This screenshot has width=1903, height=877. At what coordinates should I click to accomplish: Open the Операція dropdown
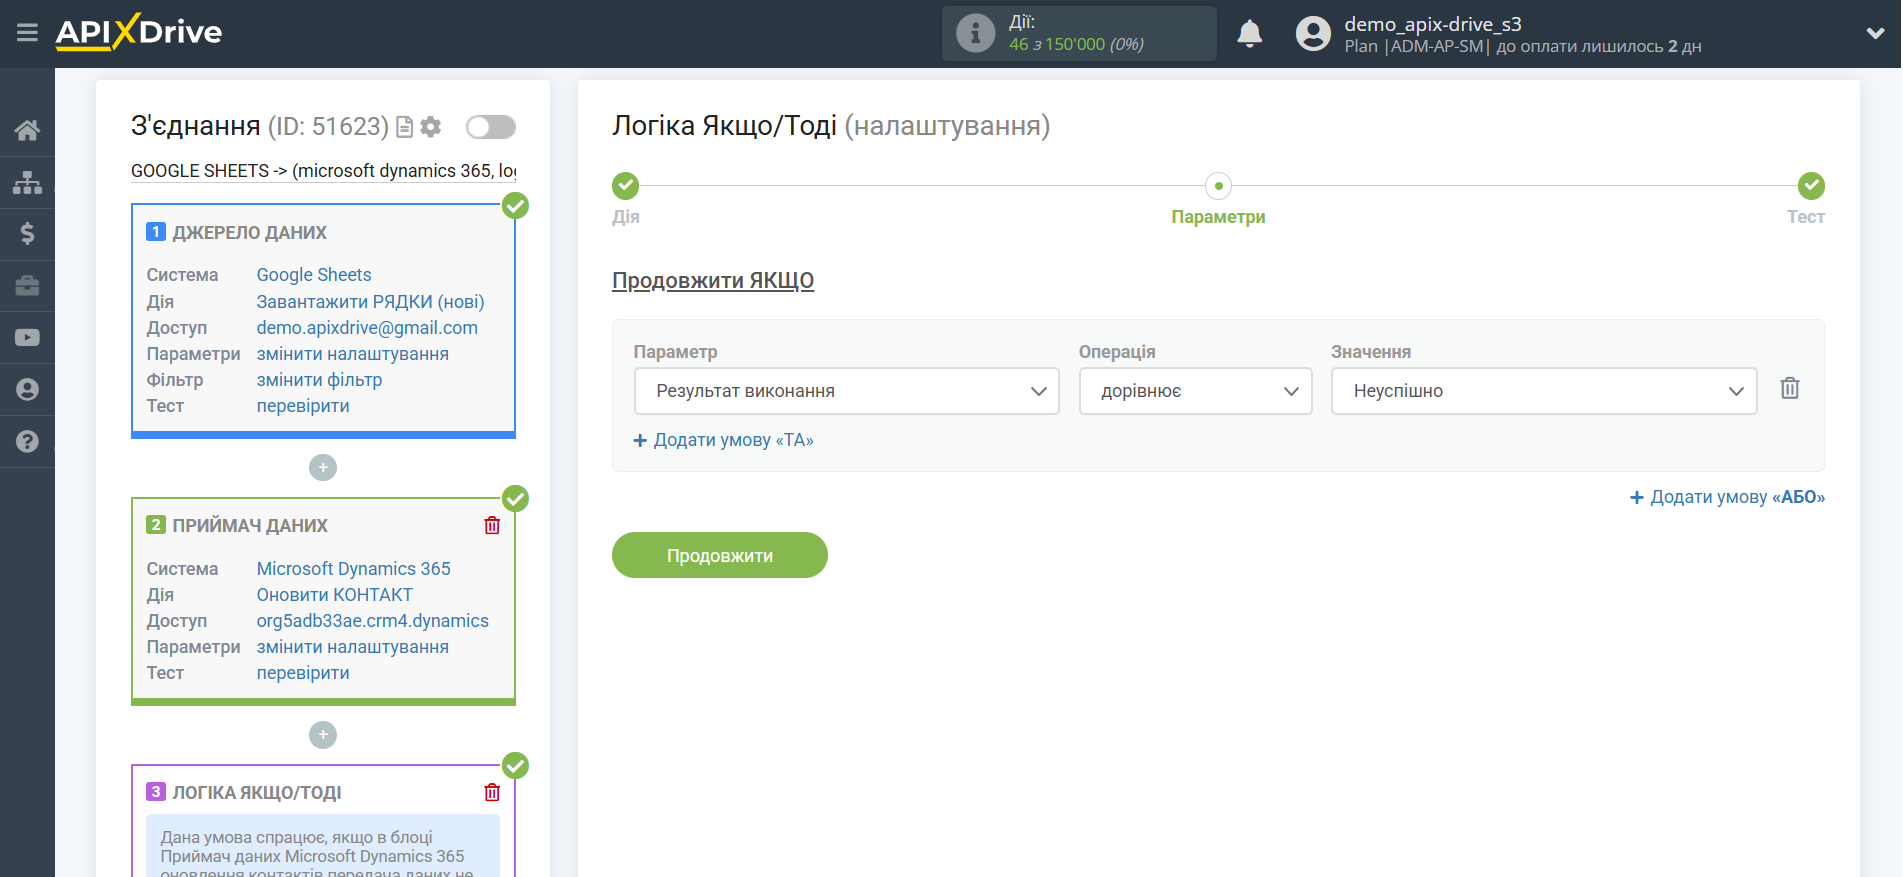(1195, 391)
